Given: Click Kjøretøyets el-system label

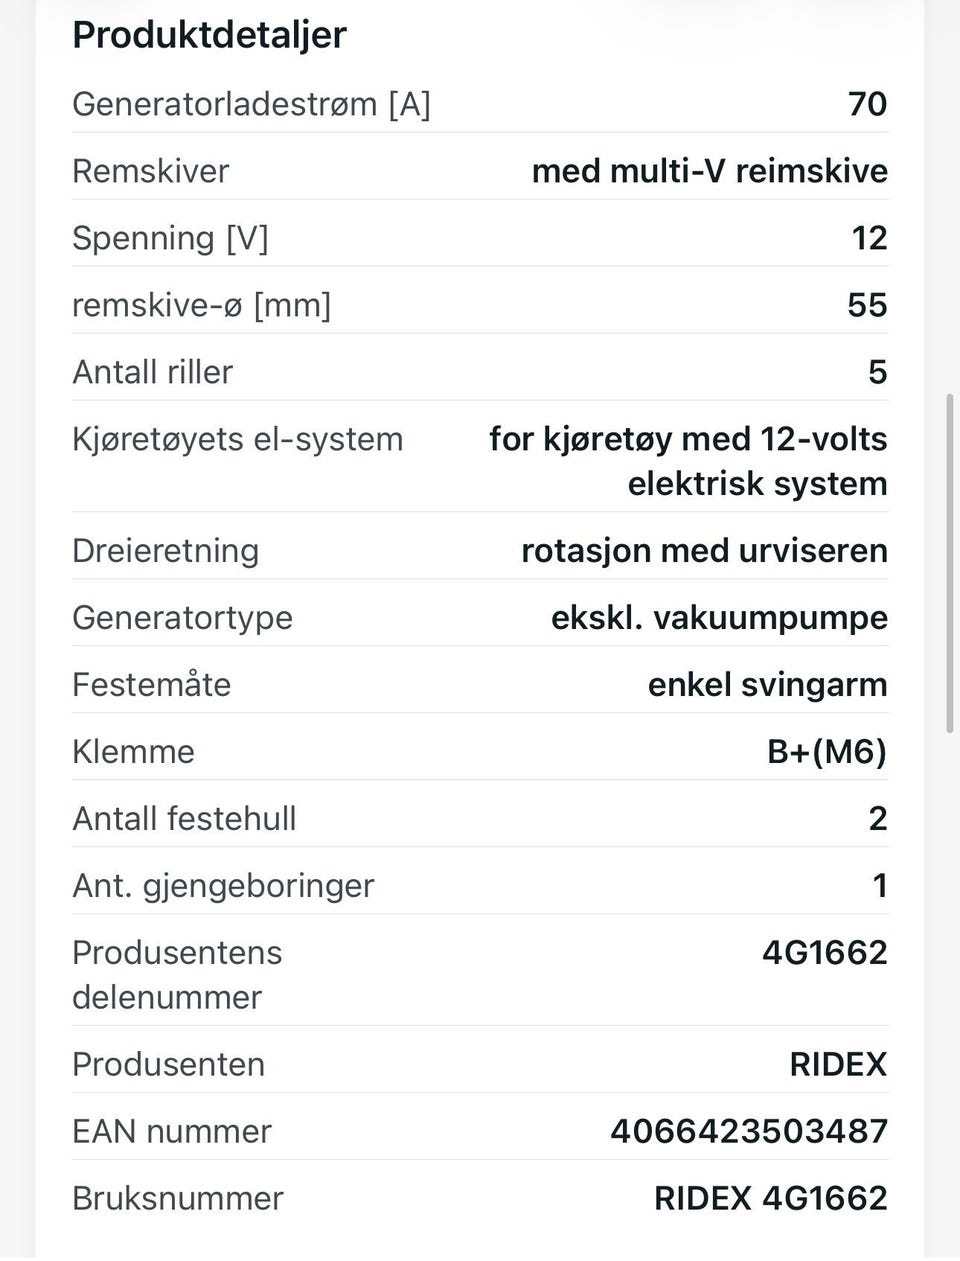Looking at the screenshot, I should point(237,439).
